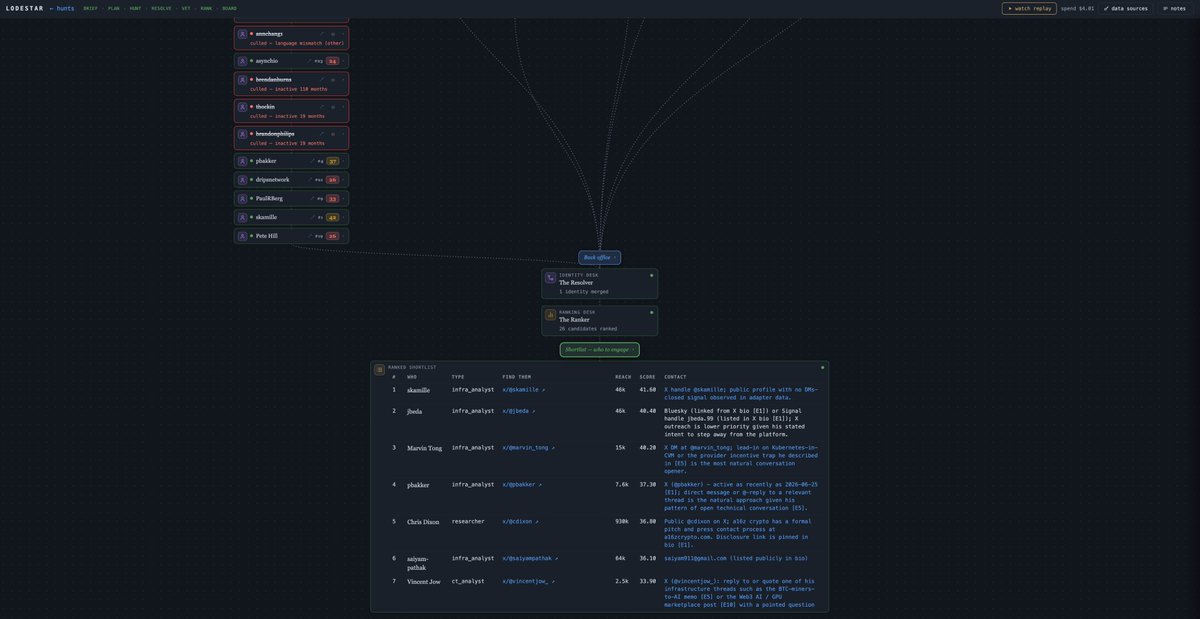Click the watch replay button
Image resolution: width=1200 pixels, height=619 pixels.
pyautogui.click(x=1029, y=8)
